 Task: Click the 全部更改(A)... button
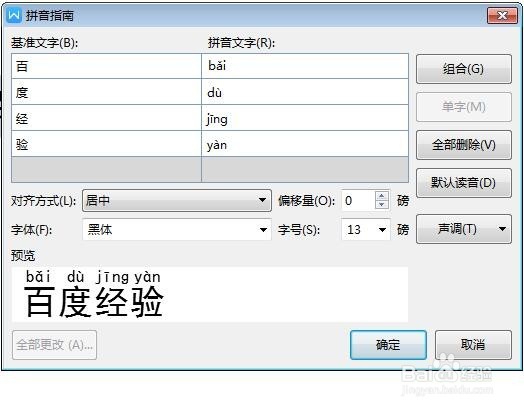point(54,345)
